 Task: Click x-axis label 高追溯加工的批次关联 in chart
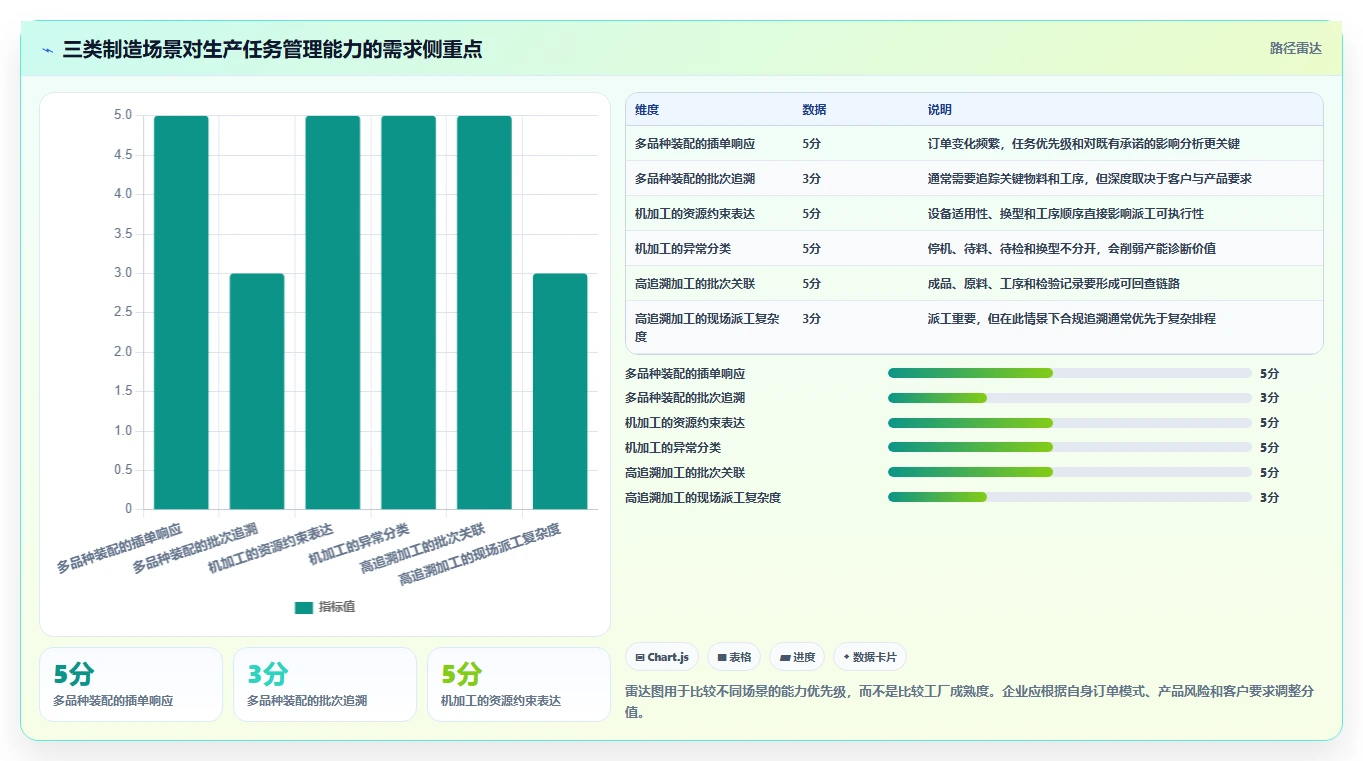(x=423, y=548)
